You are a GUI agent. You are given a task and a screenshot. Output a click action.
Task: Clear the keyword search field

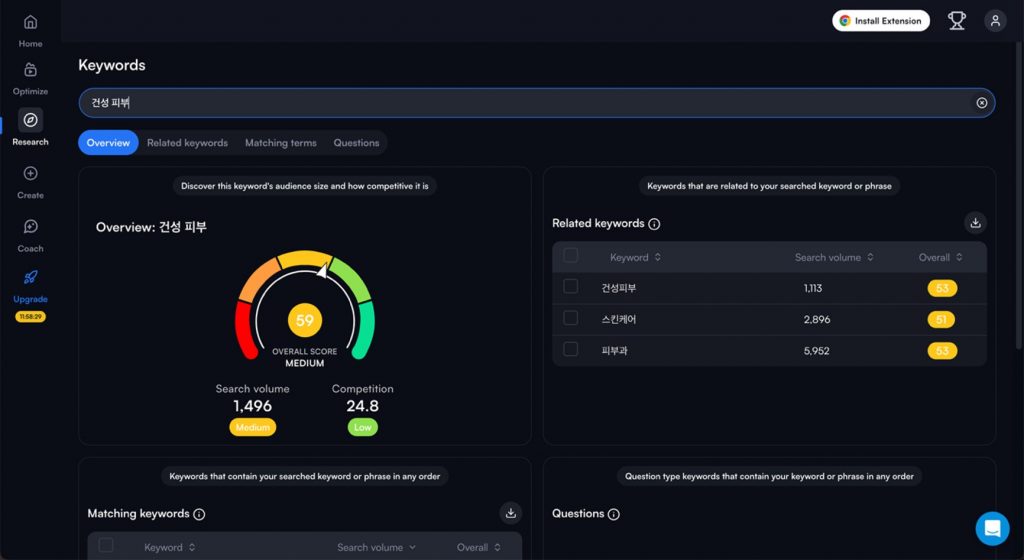pyautogui.click(x=981, y=103)
